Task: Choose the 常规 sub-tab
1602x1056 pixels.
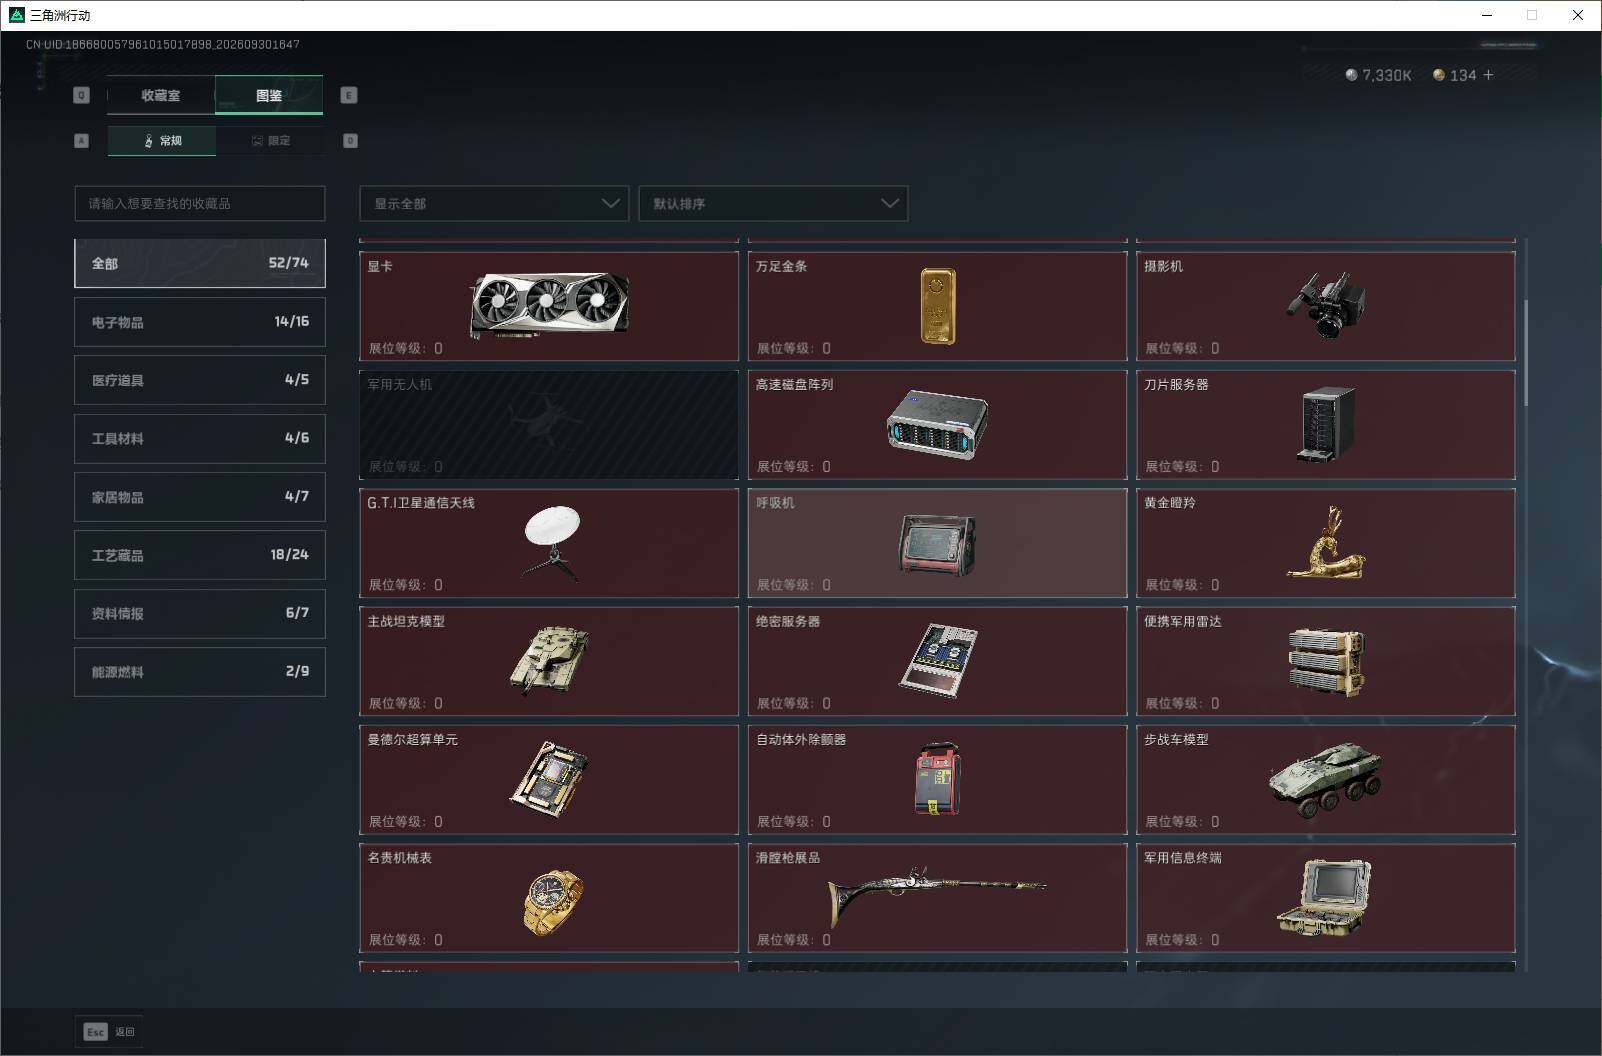Action: [162, 141]
